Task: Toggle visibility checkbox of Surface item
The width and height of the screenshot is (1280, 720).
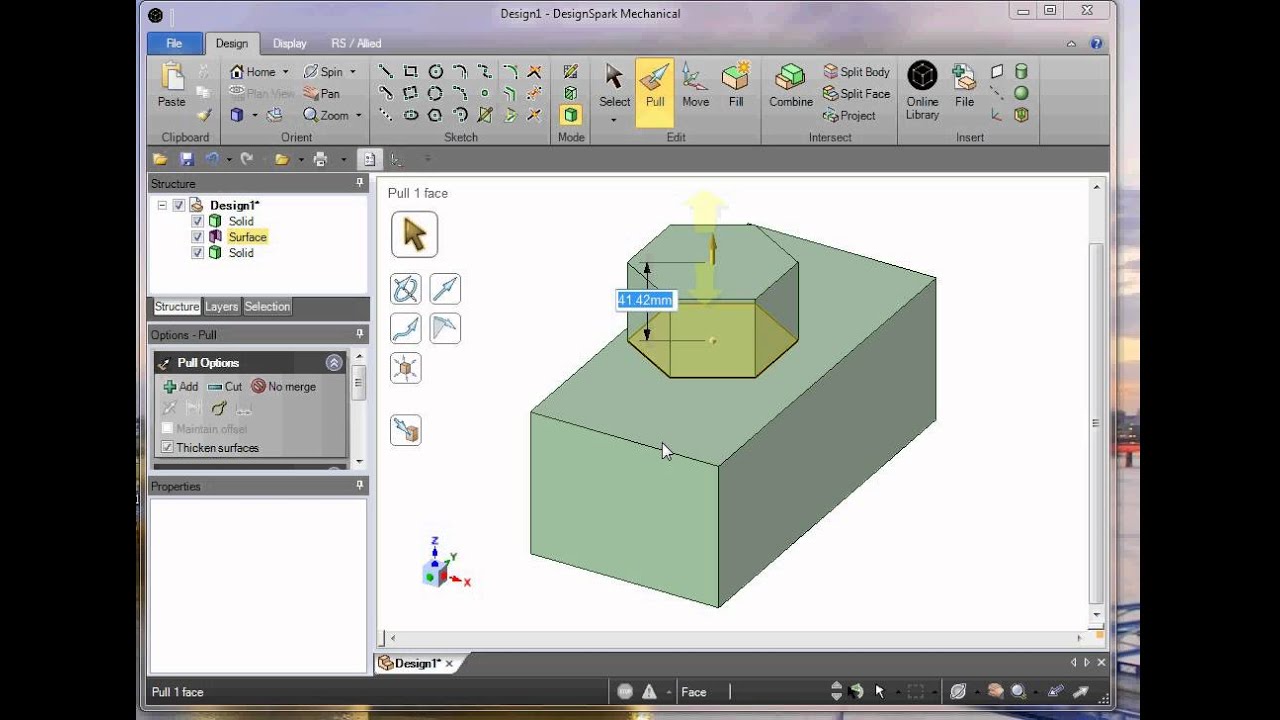Action: 197,237
